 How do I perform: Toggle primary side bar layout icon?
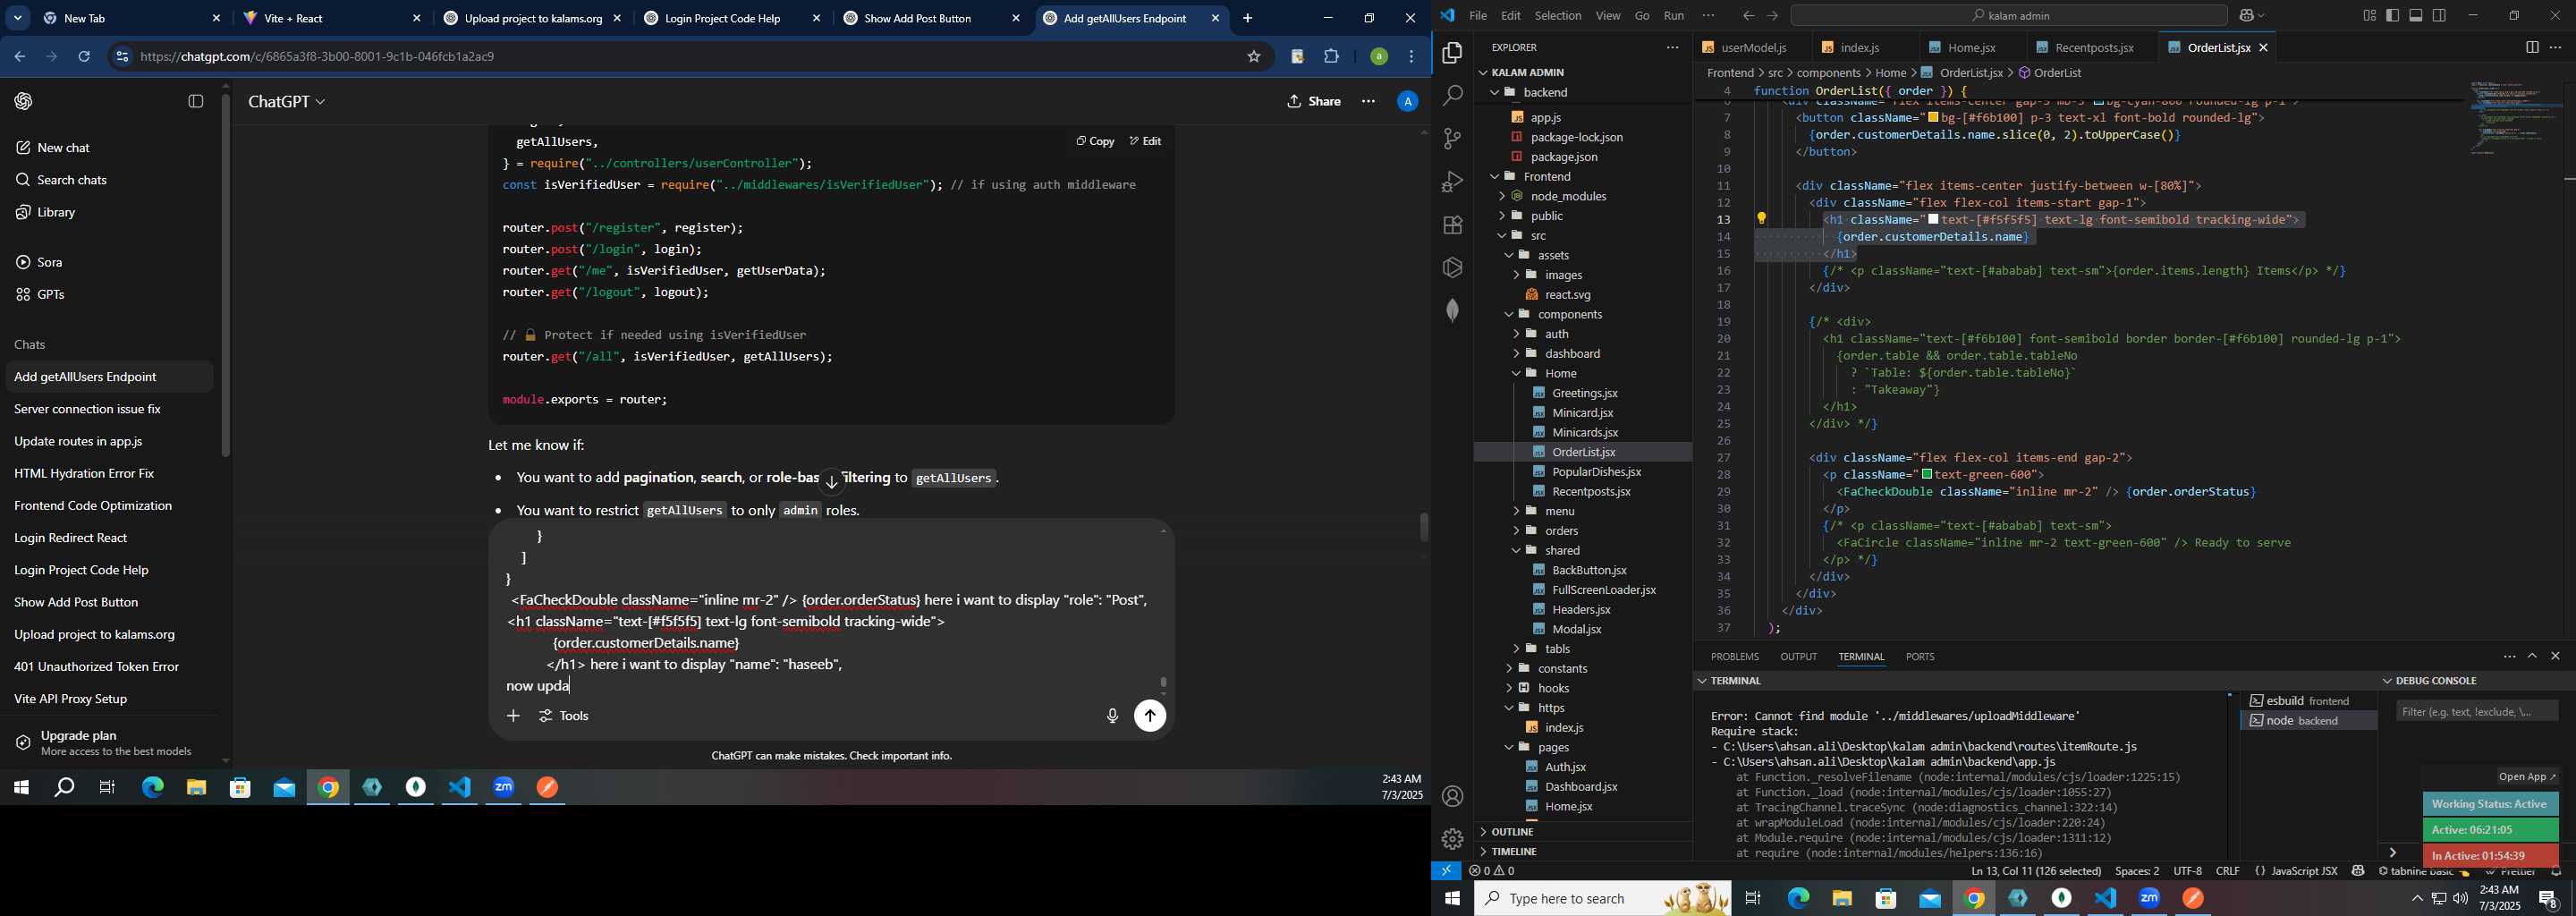click(2392, 15)
